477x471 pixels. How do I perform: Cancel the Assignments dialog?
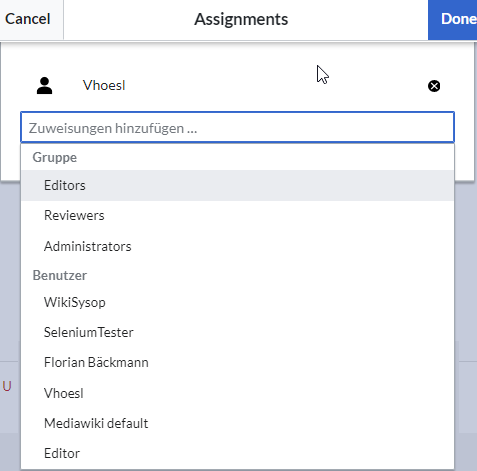coord(28,19)
